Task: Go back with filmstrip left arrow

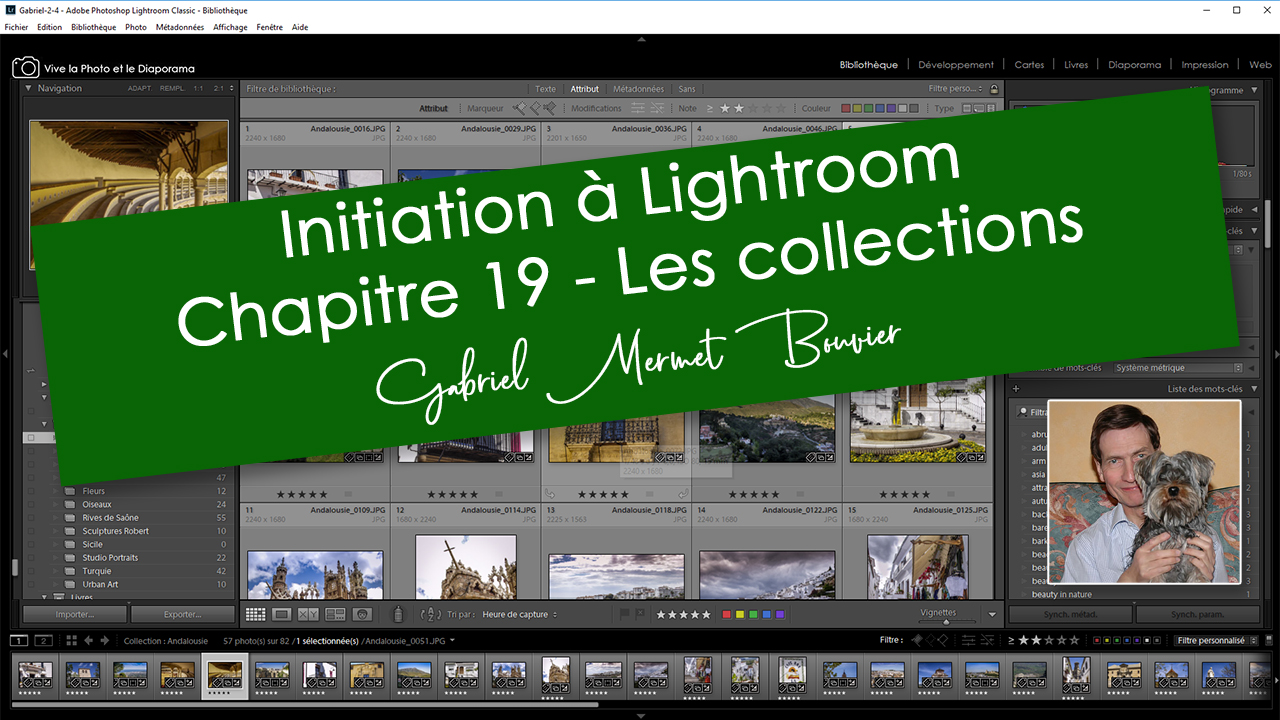Action: (x=88, y=641)
